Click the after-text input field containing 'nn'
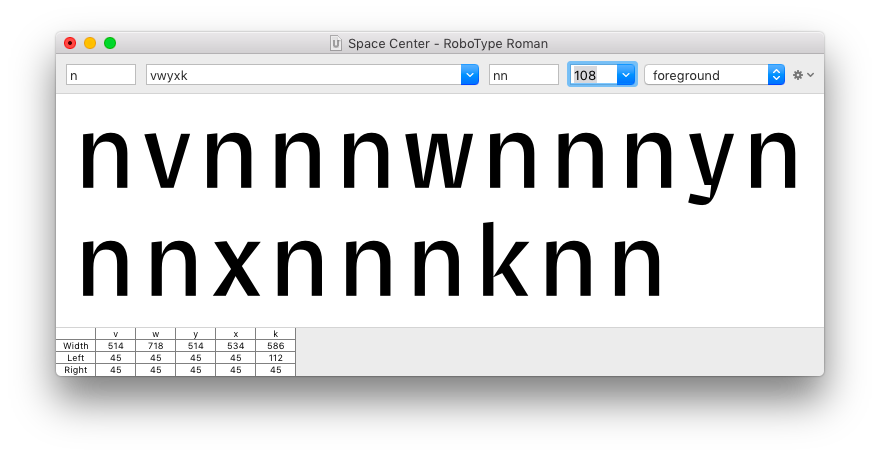The width and height of the screenshot is (880, 456). (x=524, y=75)
